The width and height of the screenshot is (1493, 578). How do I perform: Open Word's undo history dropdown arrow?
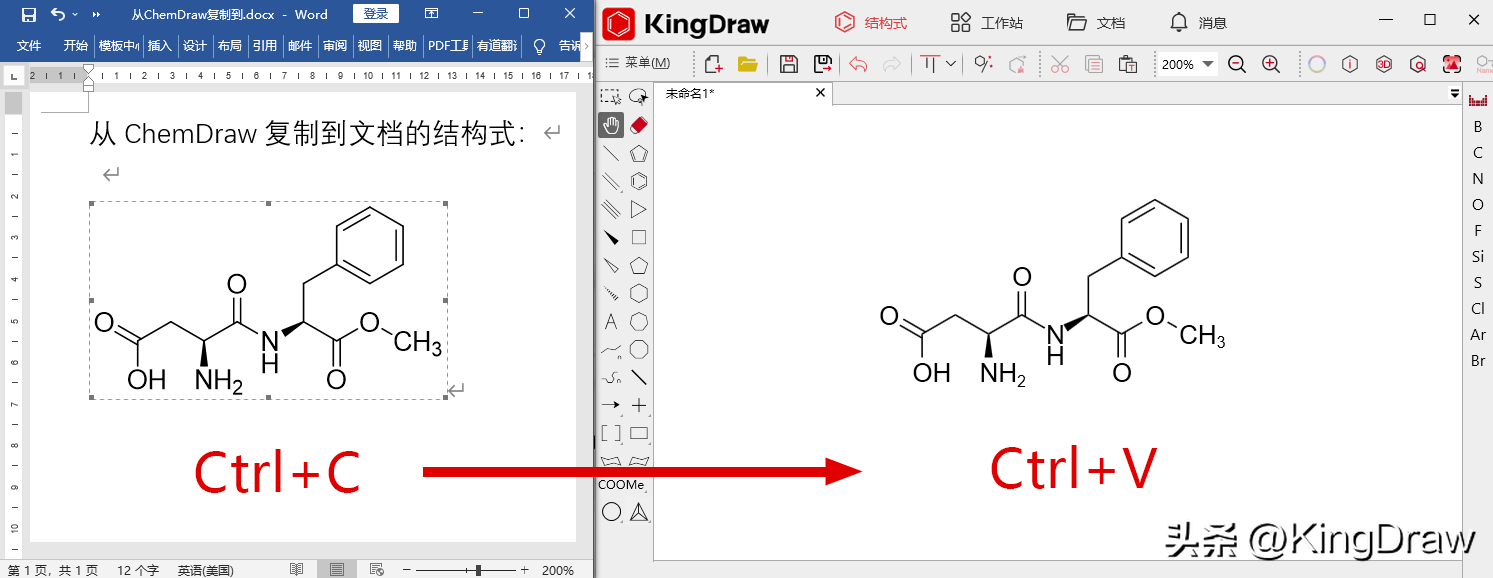tap(75, 14)
